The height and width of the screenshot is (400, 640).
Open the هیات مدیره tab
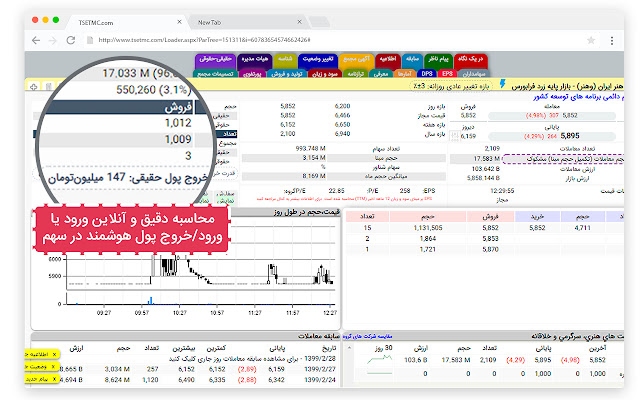coord(255,59)
